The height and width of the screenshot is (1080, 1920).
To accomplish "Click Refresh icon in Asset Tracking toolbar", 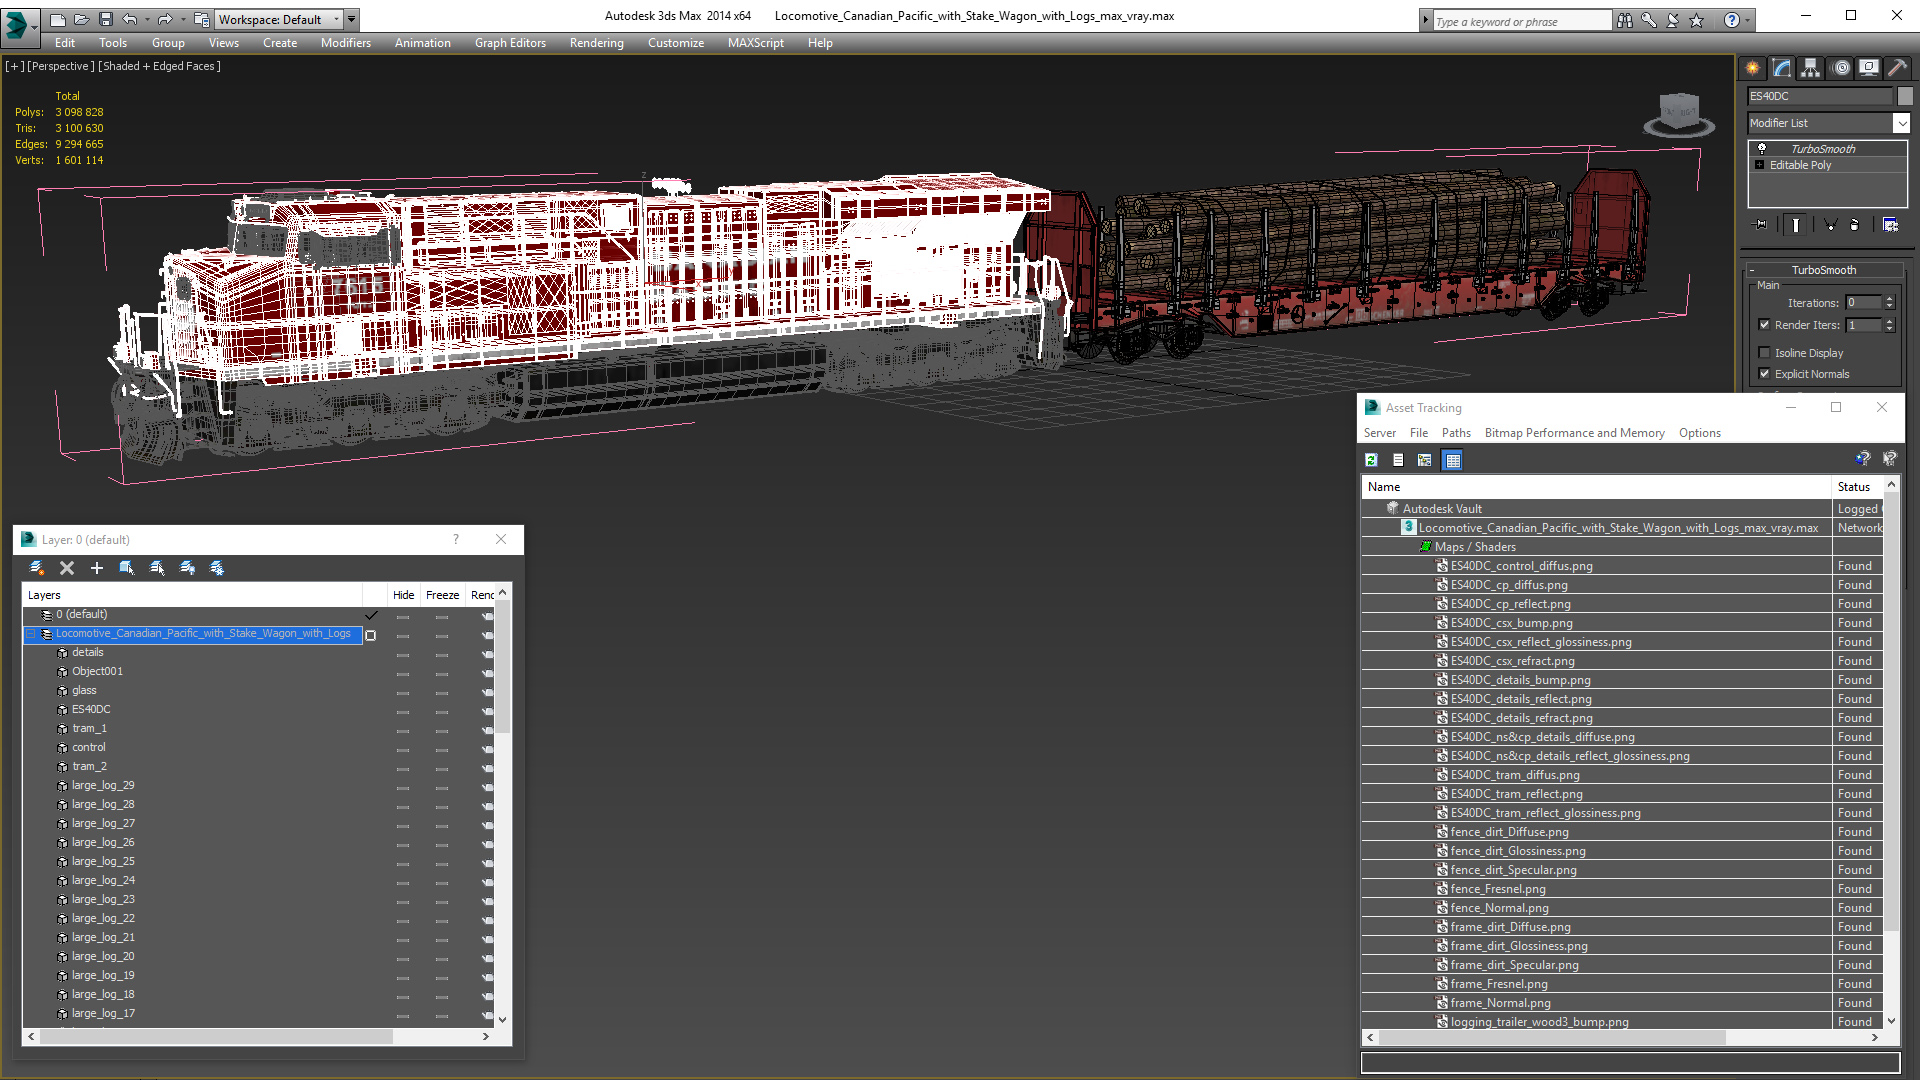I will (x=1372, y=460).
